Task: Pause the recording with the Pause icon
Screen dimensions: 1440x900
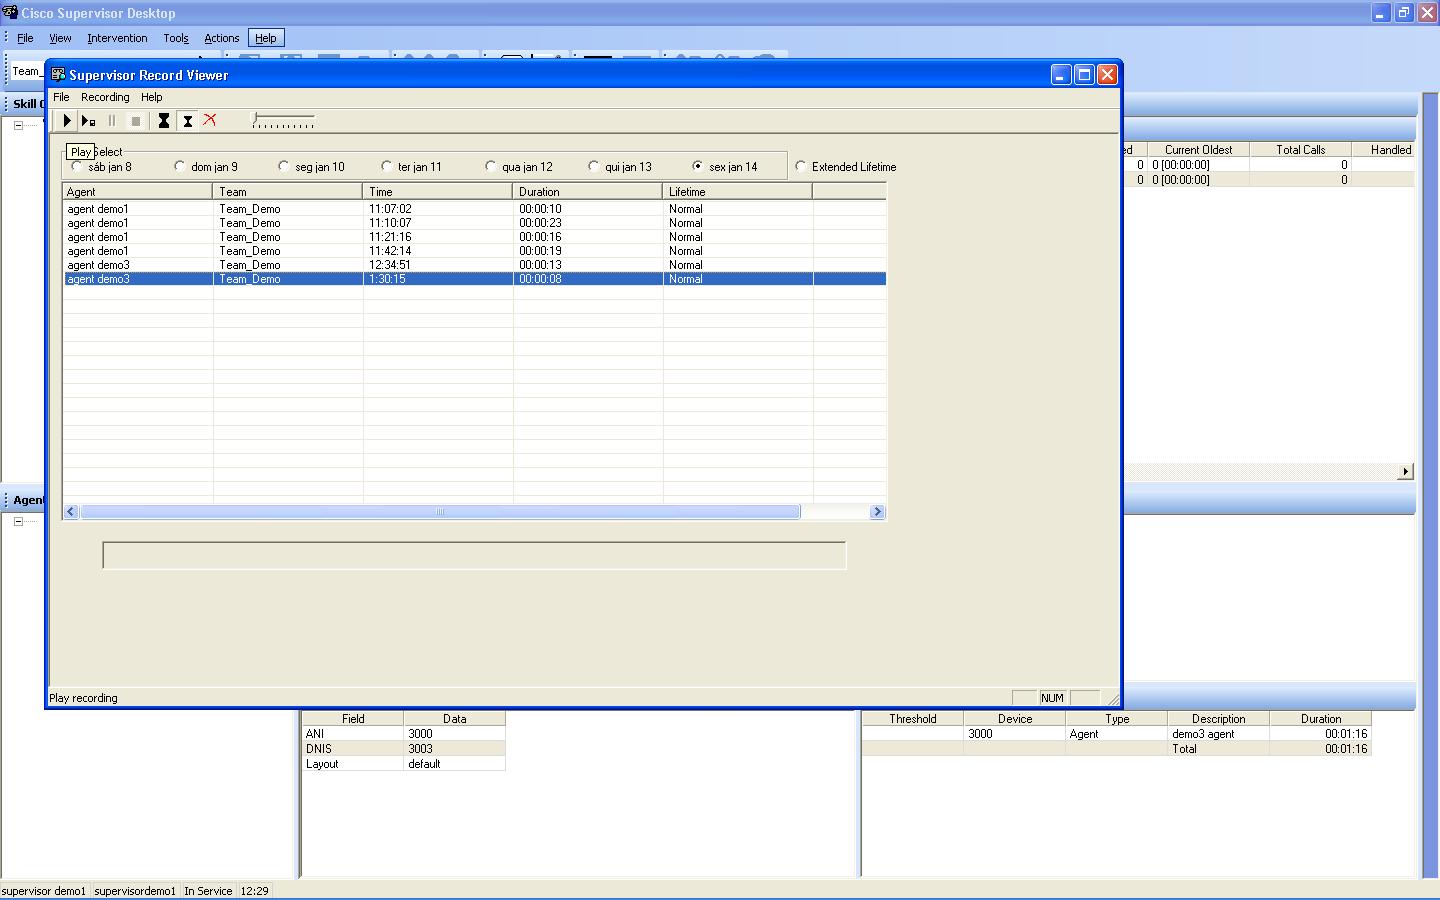Action: [x=112, y=121]
